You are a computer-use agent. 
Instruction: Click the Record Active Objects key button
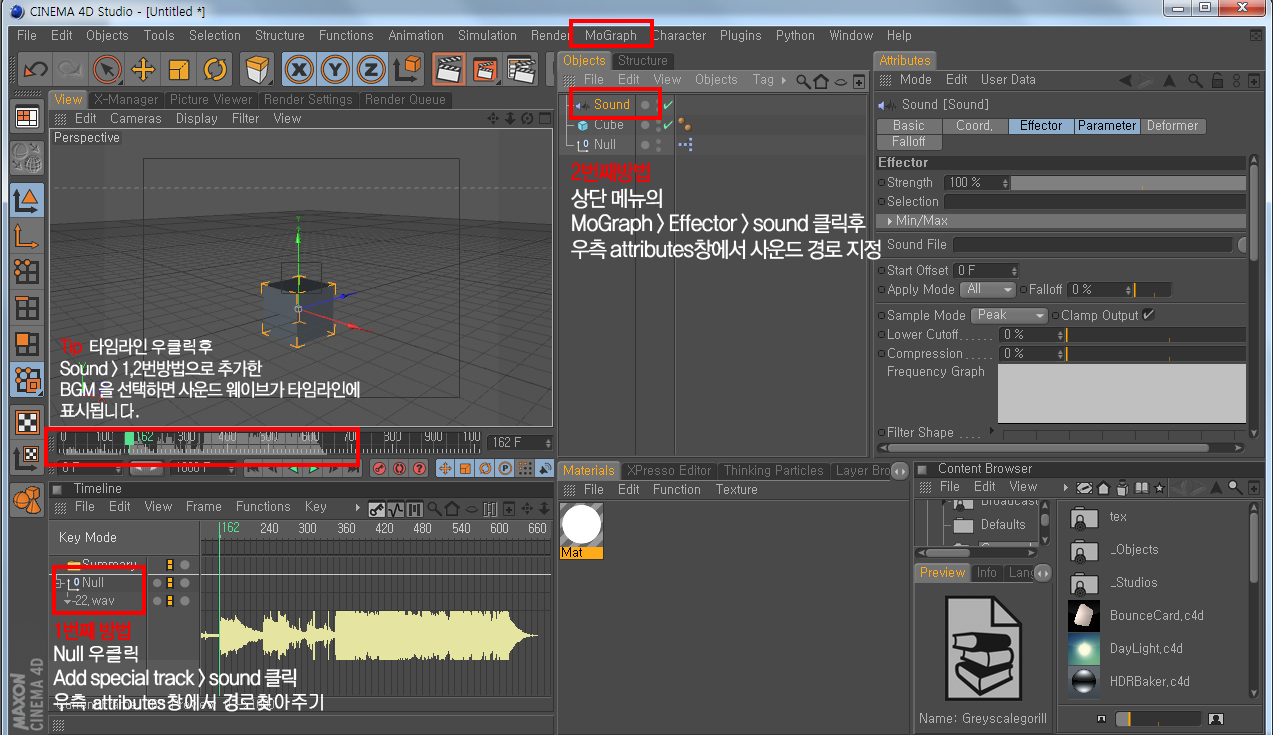(x=379, y=468)
